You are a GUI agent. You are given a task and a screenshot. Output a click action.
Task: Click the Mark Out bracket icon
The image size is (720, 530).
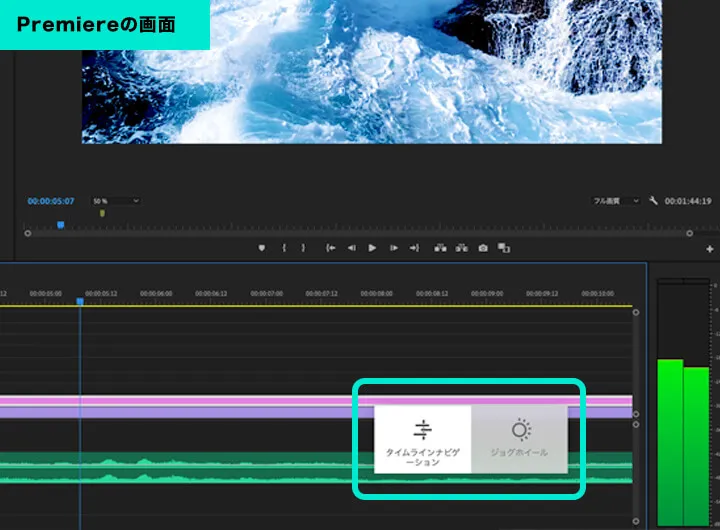click(x=303, y=248)
